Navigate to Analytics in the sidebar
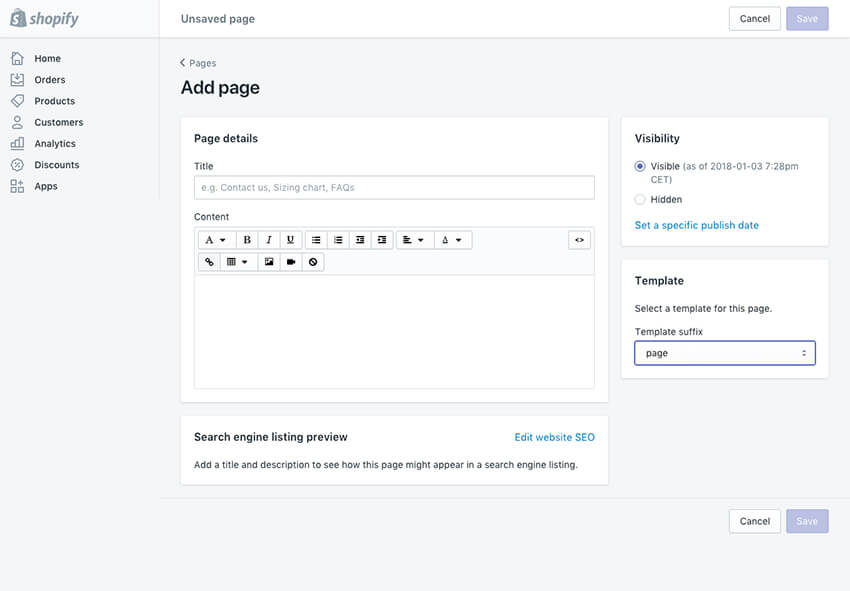Image resolution: width=850 pixels, height=591 pixels. coord(53,143)
